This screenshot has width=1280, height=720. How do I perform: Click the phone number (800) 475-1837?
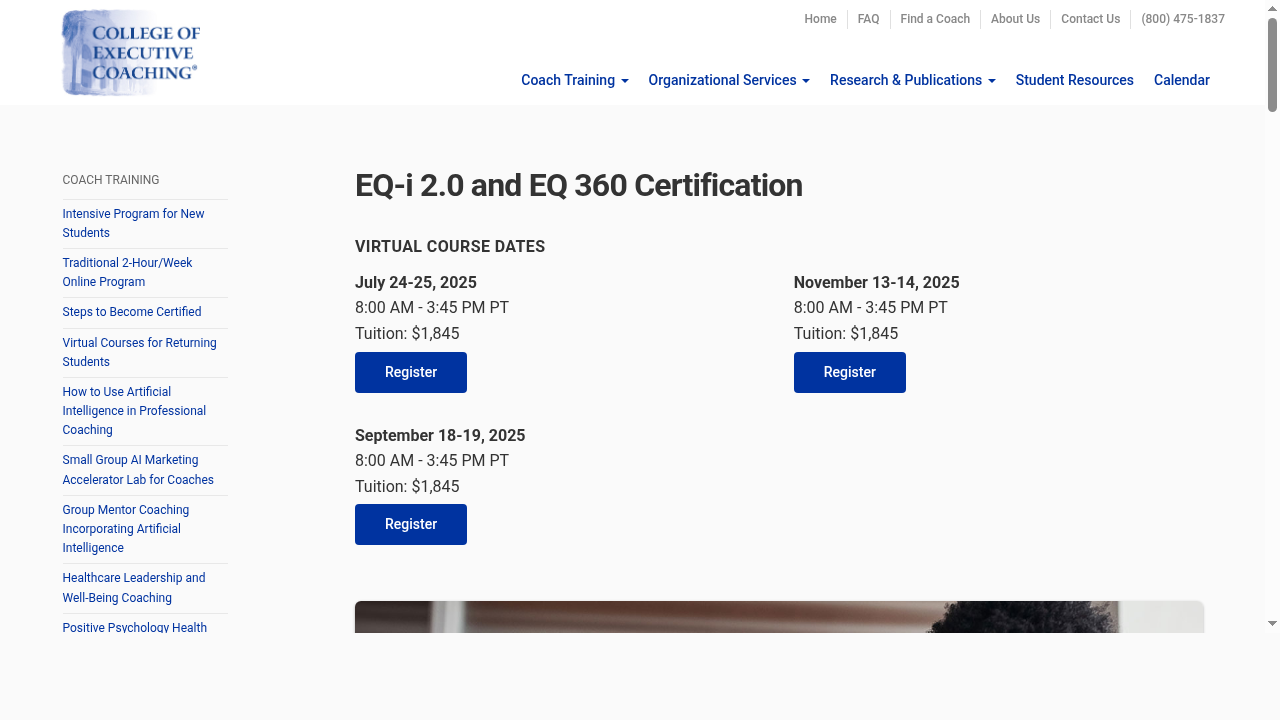click(1183, 19)
